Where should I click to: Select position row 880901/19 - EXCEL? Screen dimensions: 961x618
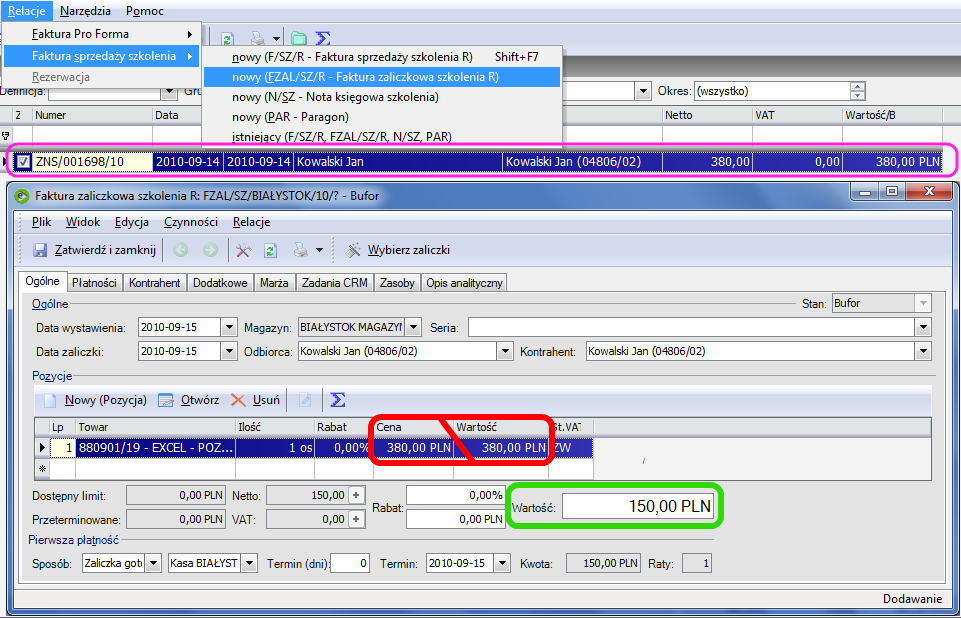click(x=314, y=448)
